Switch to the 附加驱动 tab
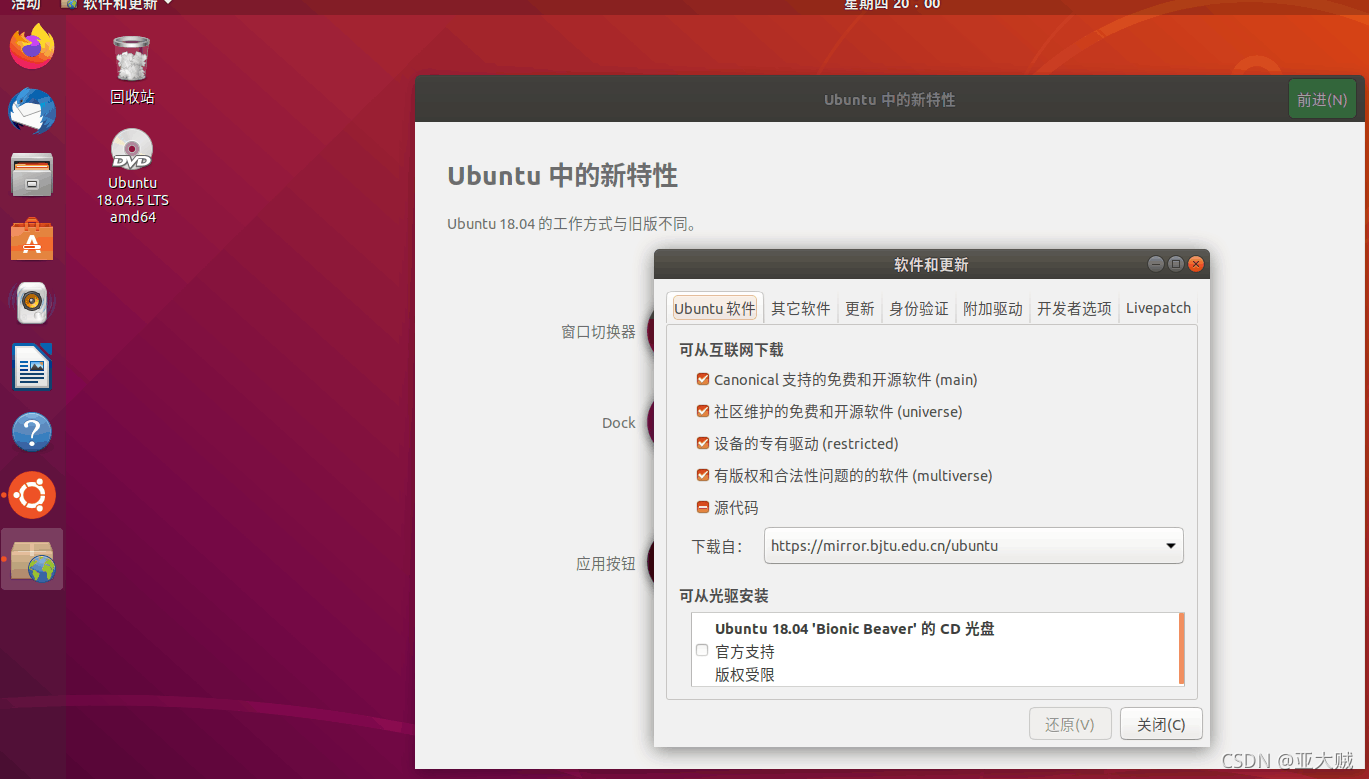Viewport: 1369px width, 779px height. pos(993,309)
